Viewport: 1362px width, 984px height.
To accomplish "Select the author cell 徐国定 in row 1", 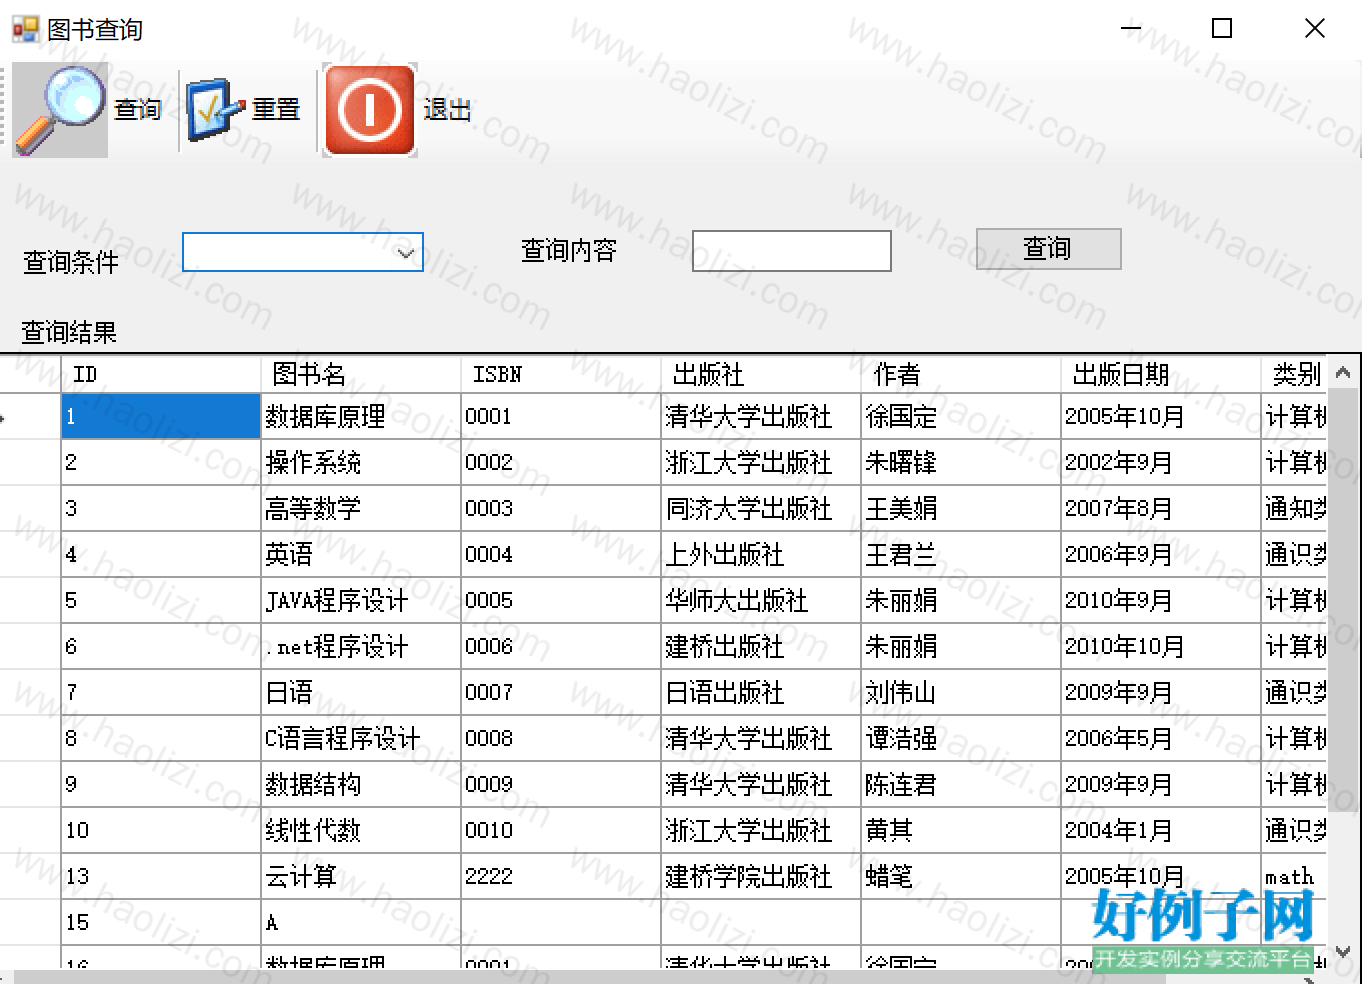I will click(961, 416).
